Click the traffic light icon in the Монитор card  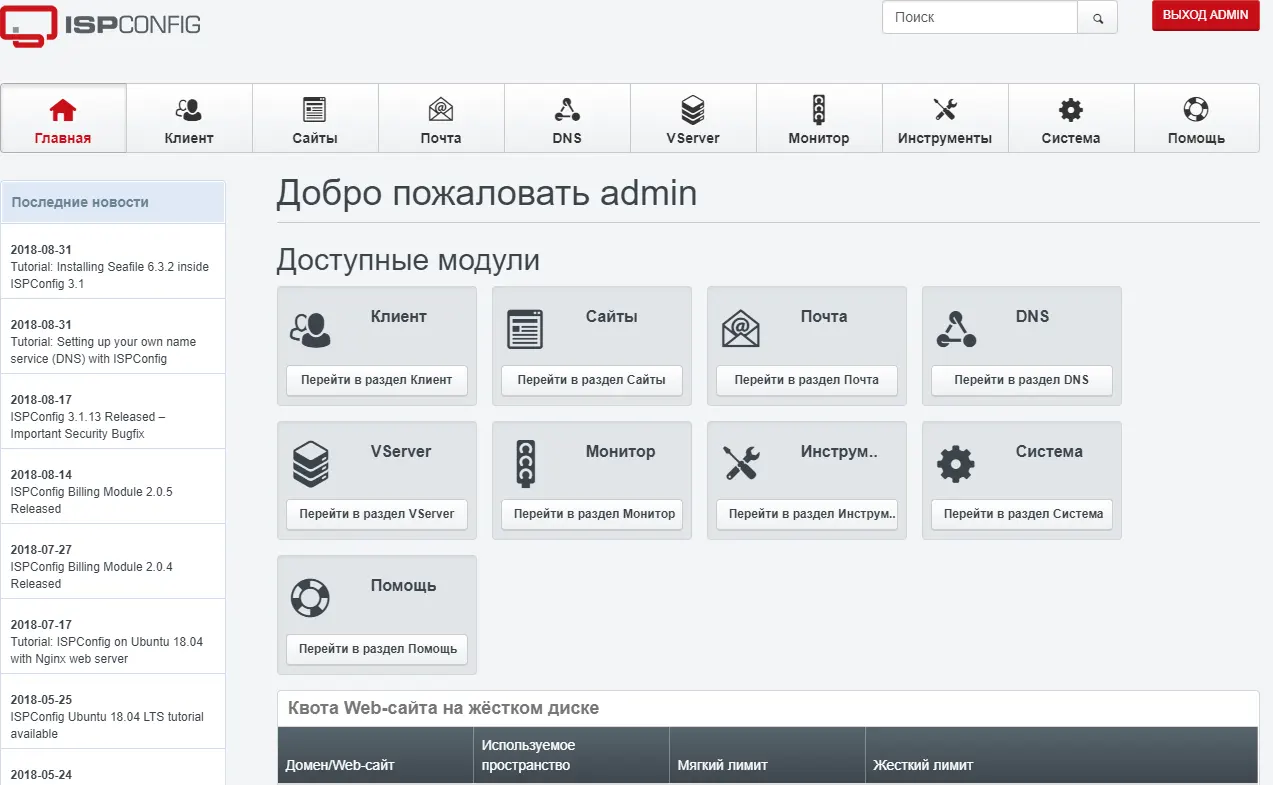point(525,464)
